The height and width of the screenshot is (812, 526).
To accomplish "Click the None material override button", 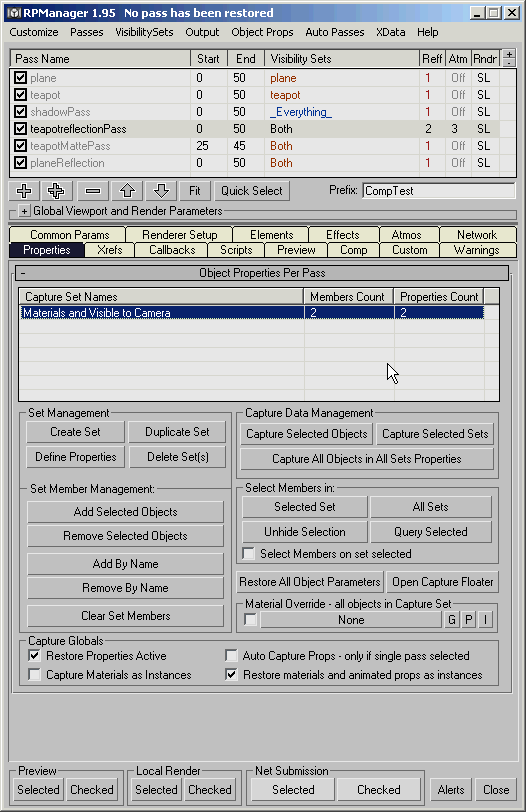I will pos(351,620).
